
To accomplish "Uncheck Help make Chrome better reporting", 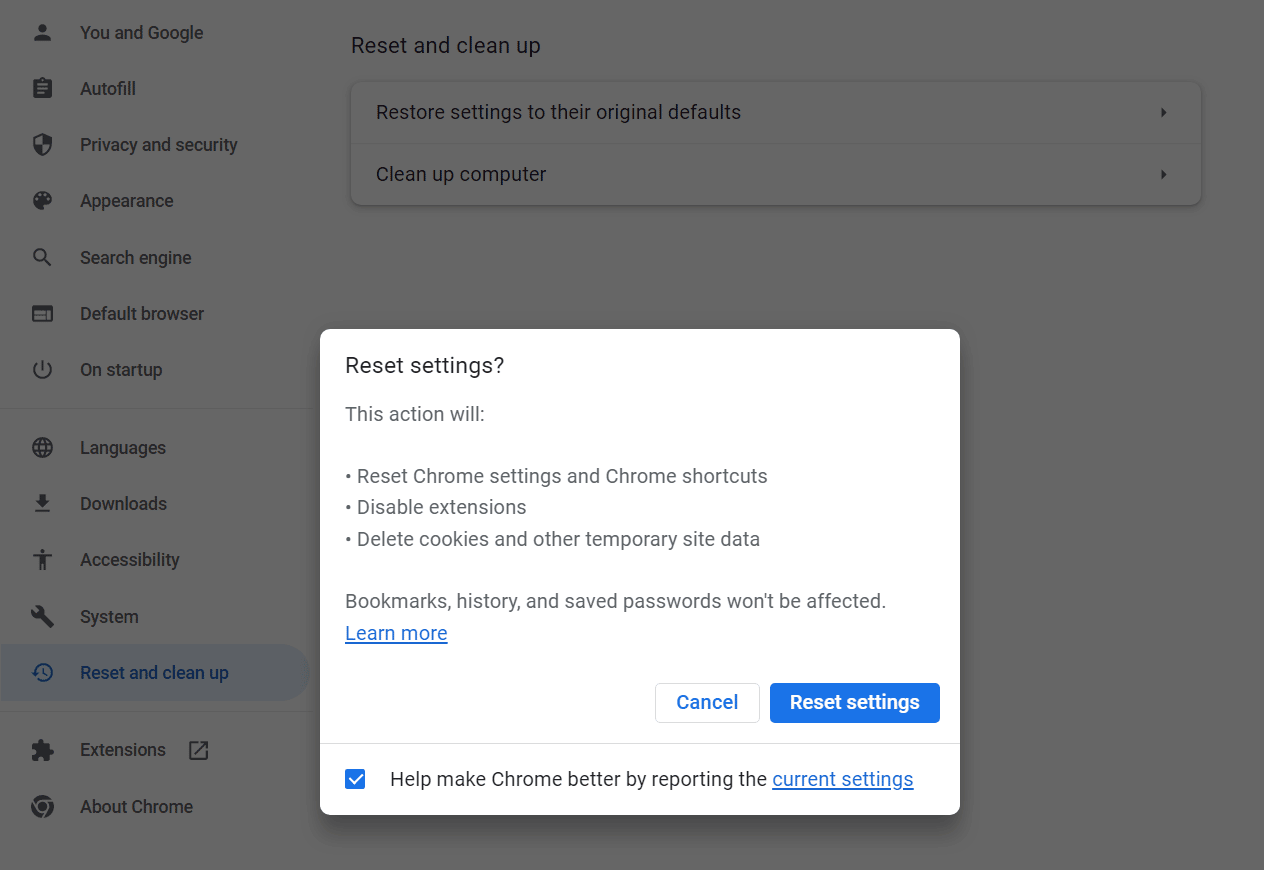I will (355, 778).
